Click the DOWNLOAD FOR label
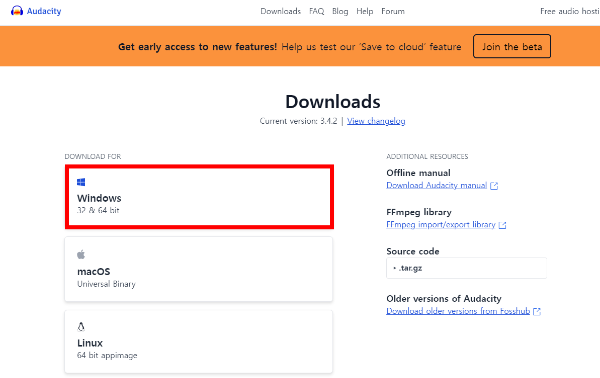Viewport: 600px width, 378px height. click(x=93, y=156)
